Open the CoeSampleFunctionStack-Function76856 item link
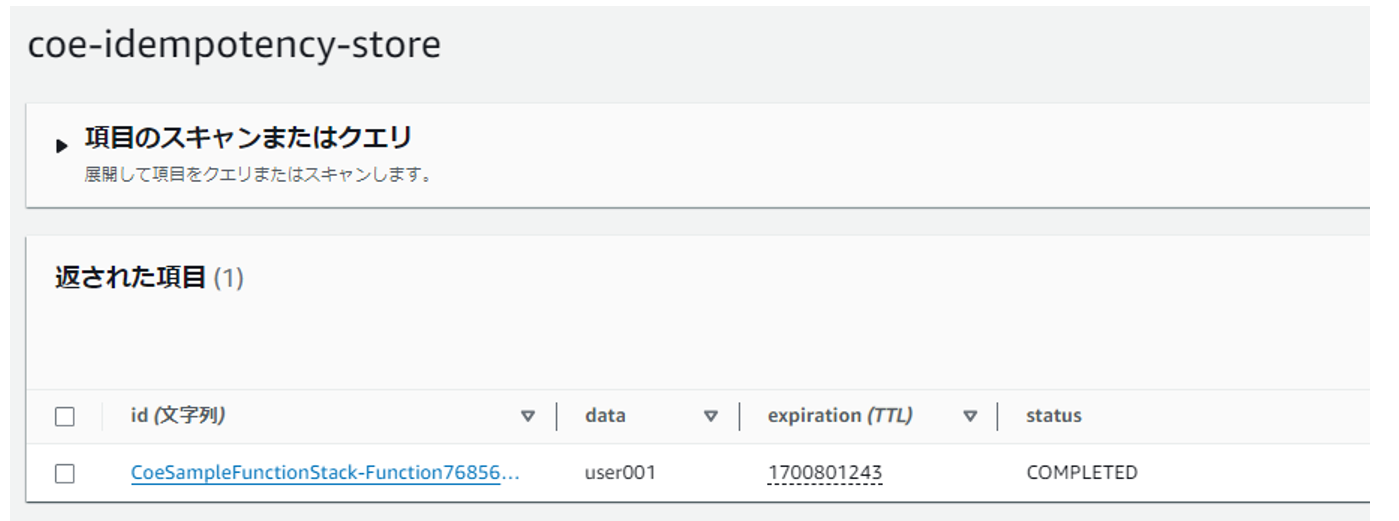The width and height of the screenshot is (1399, 521). pyautogui.click(x=325, y=473)
